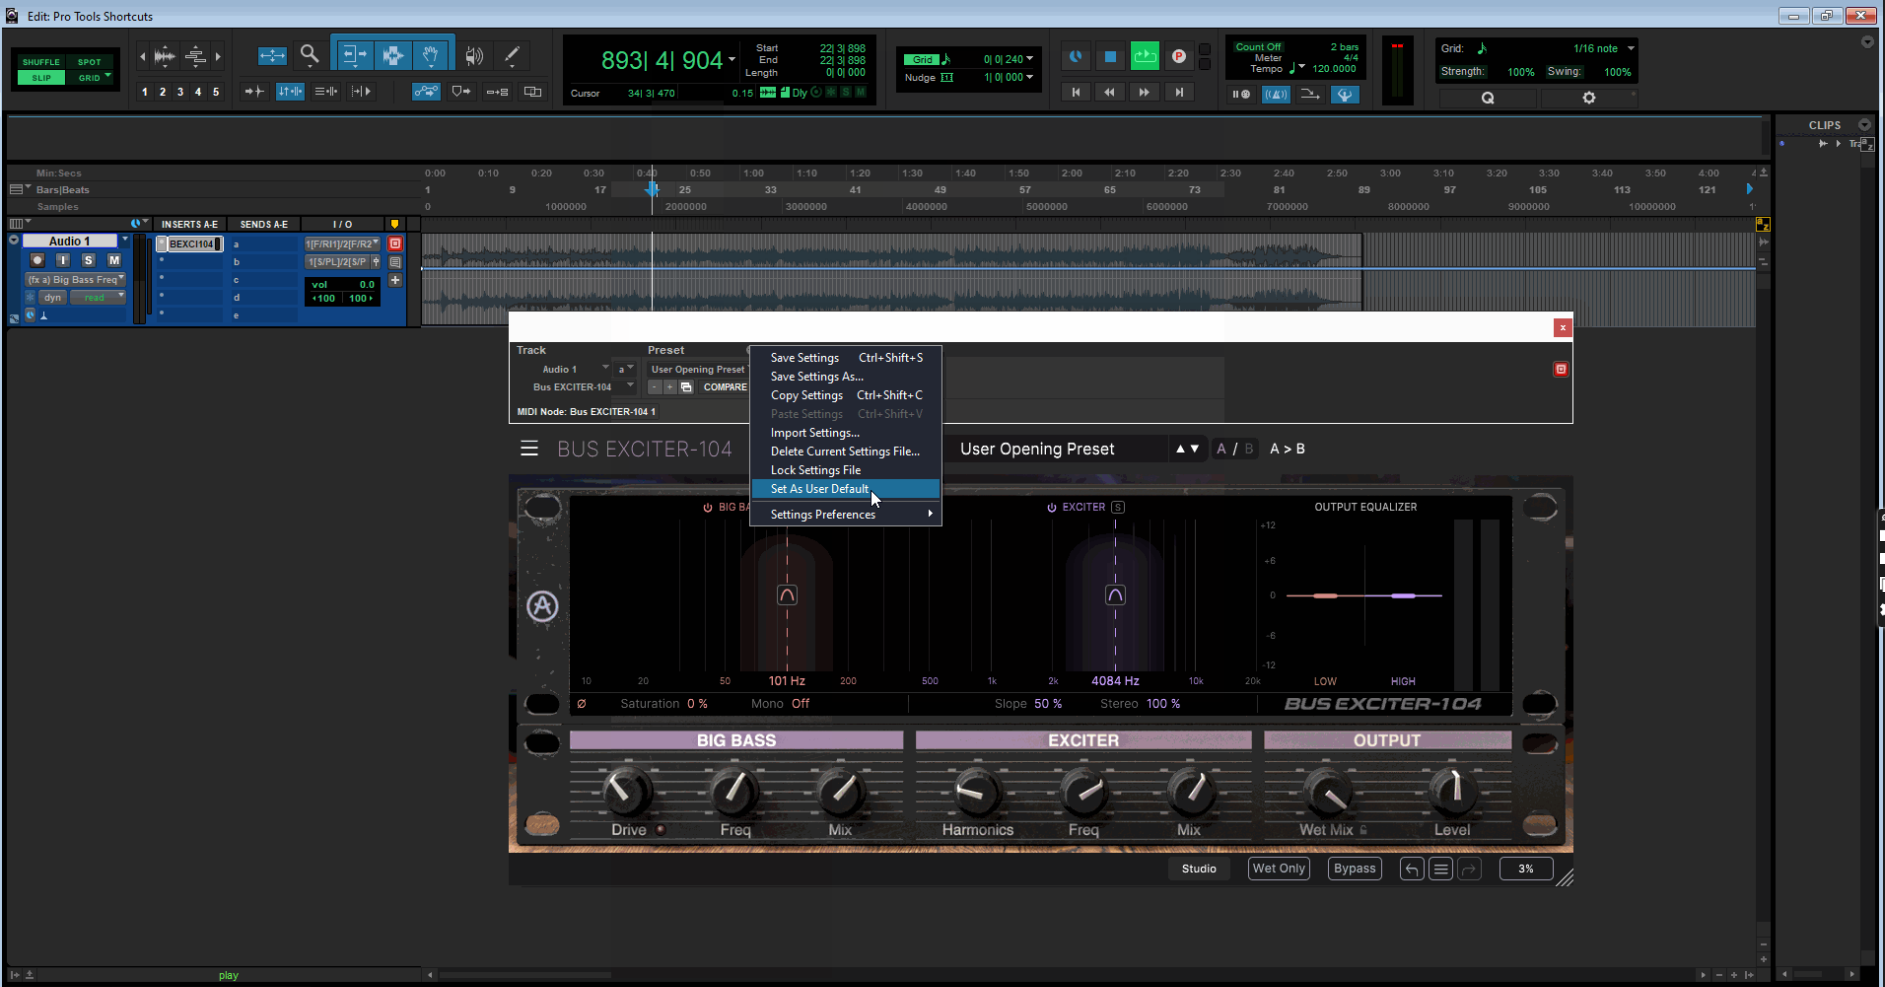Open the quantize settings gear icon
Viewport: 1885px width, 987px height.
coord(1589,98)
